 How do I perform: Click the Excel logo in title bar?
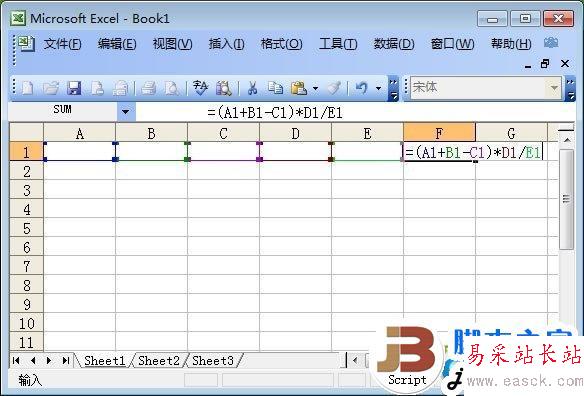click(18, 18)
